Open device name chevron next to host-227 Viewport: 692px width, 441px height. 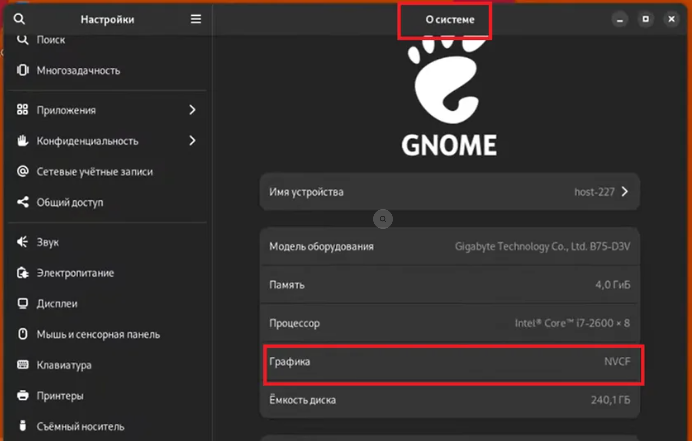(625, 192)
